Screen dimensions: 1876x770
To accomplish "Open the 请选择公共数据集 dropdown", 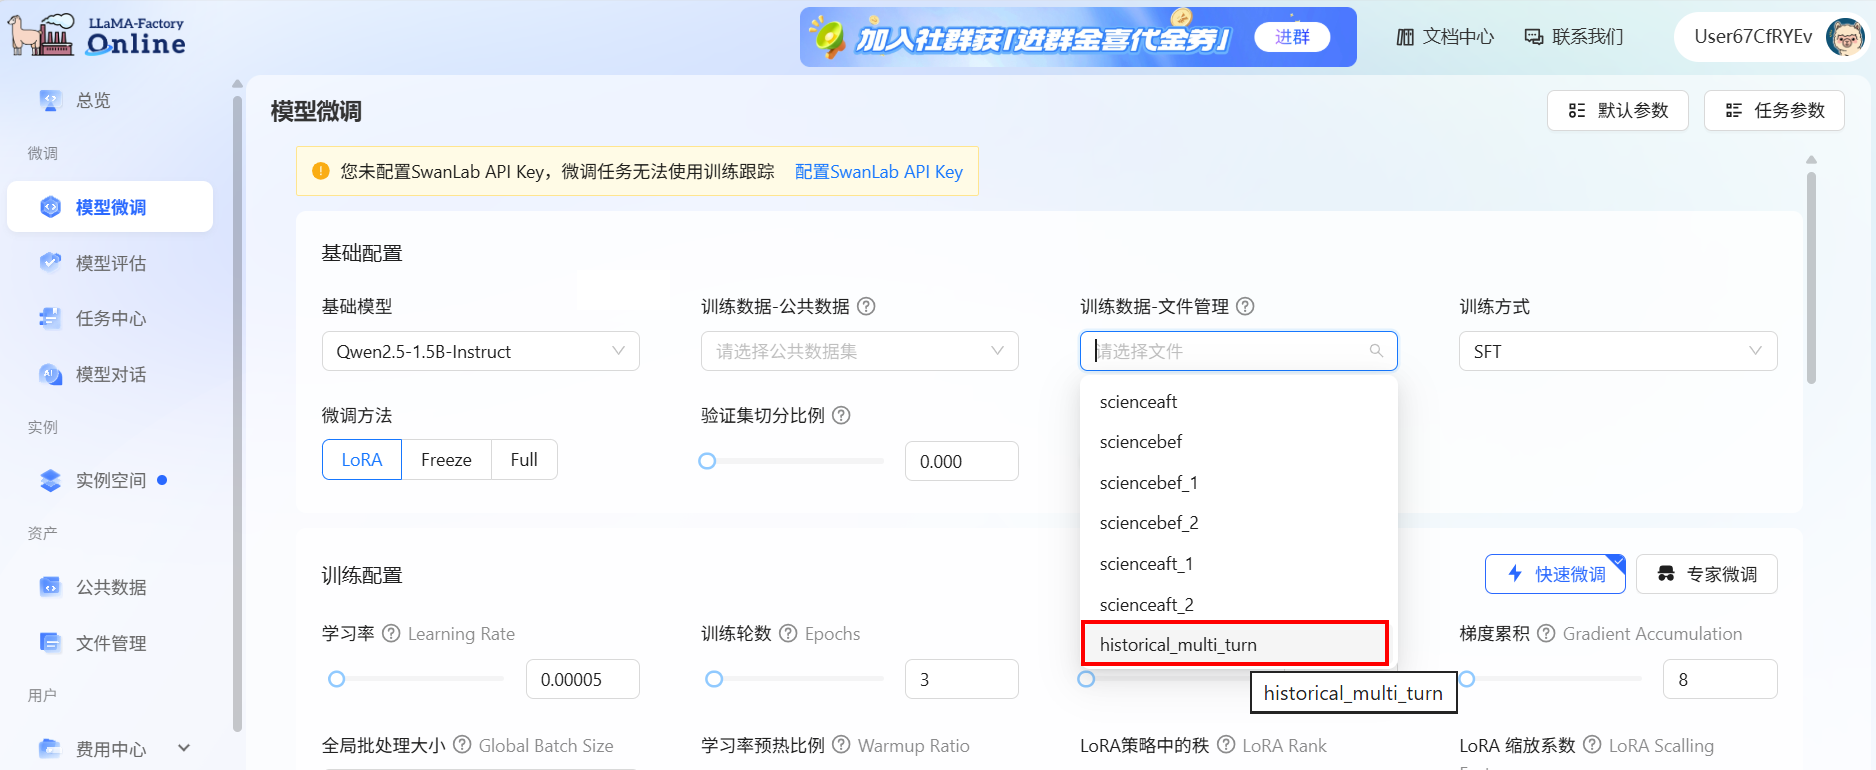I will 859,351.
